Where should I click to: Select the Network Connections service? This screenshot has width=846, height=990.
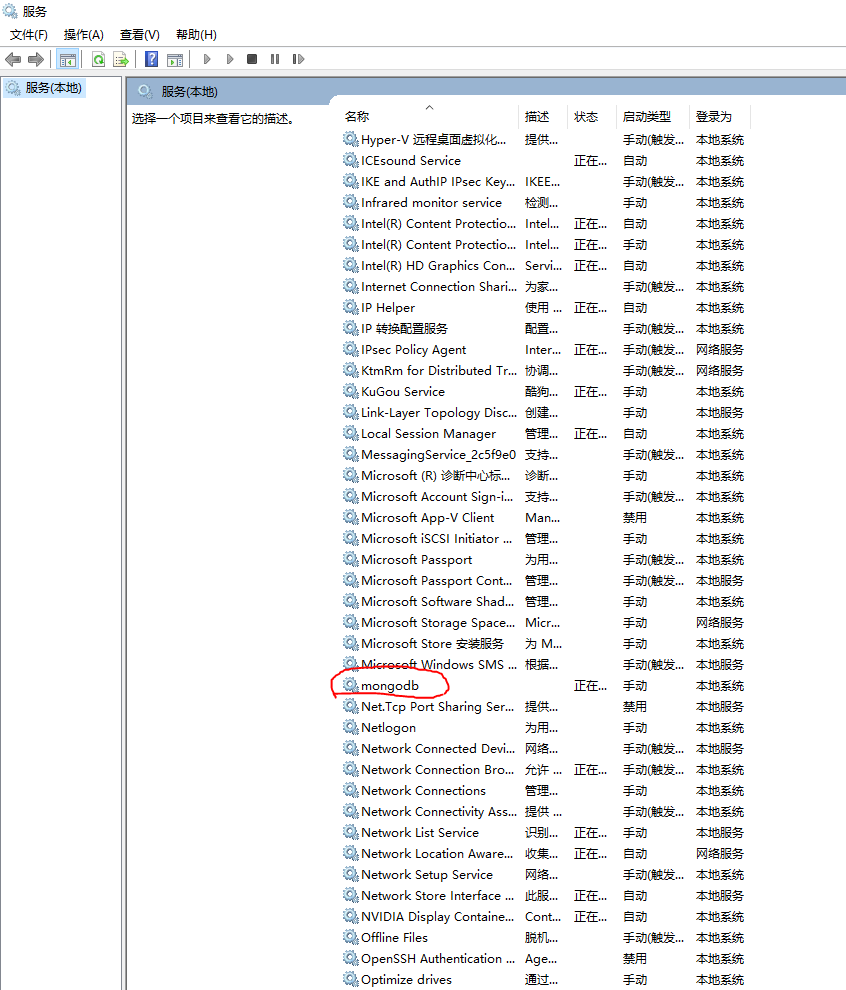pyautogui.click(x=543, y=790)
